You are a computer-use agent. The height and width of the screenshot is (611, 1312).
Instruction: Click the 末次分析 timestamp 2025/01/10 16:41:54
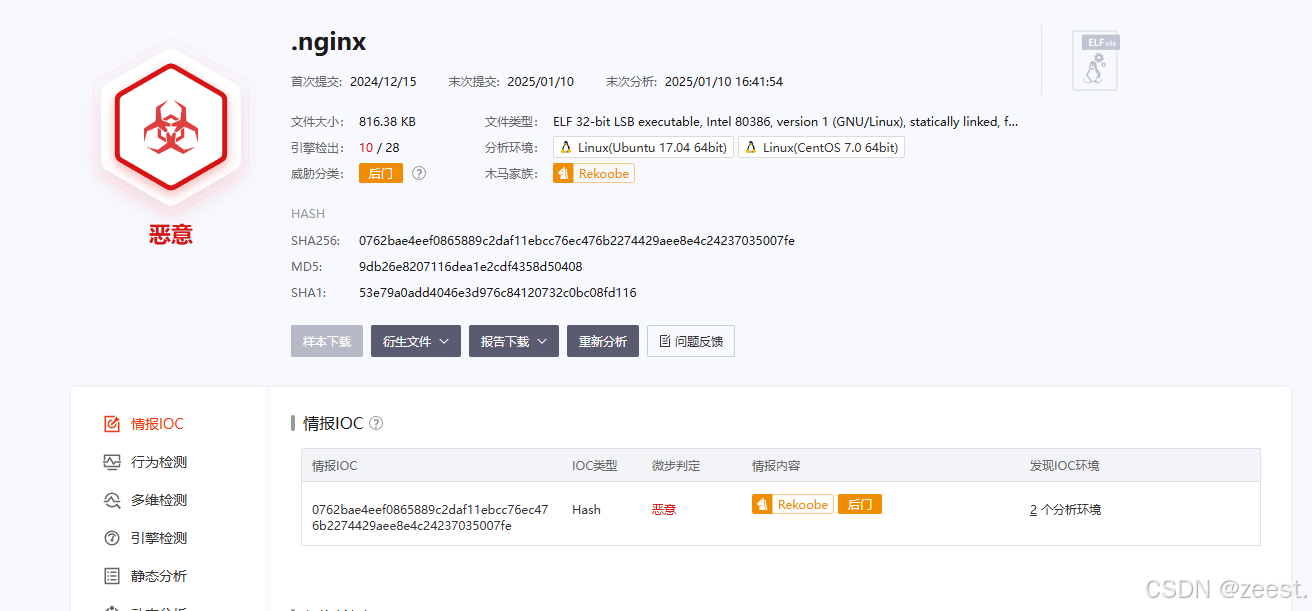coord(724,82)
